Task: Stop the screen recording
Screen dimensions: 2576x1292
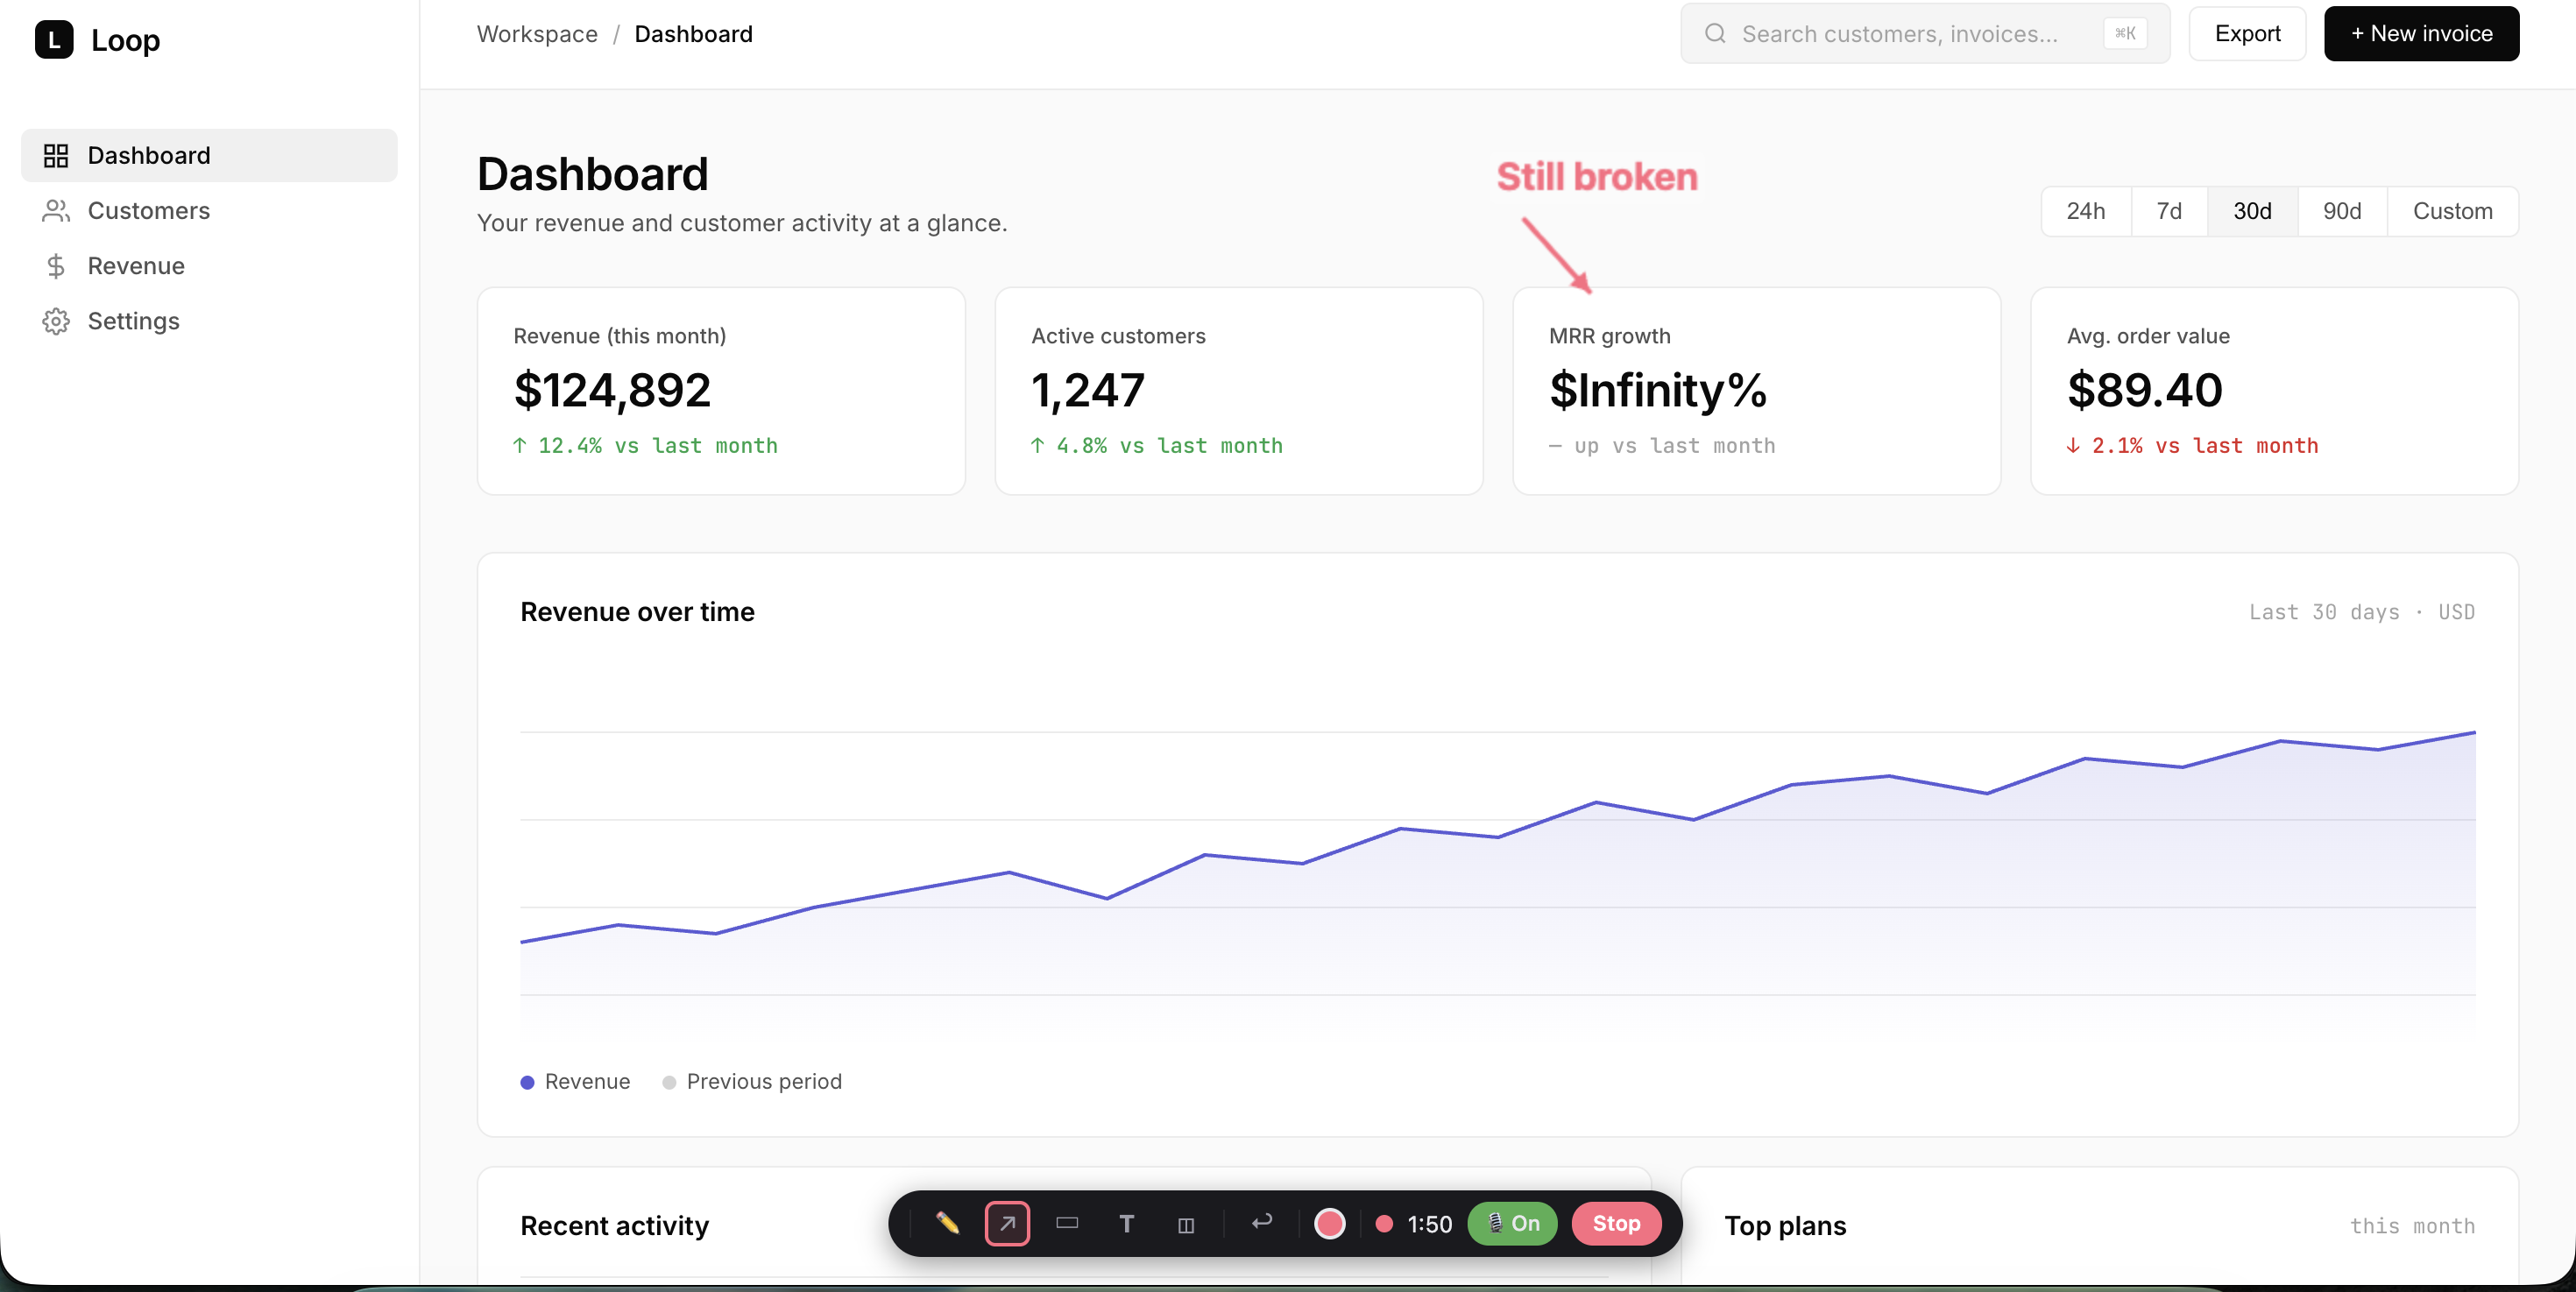Action: pyautogui.click(x=1616, y=1223)
